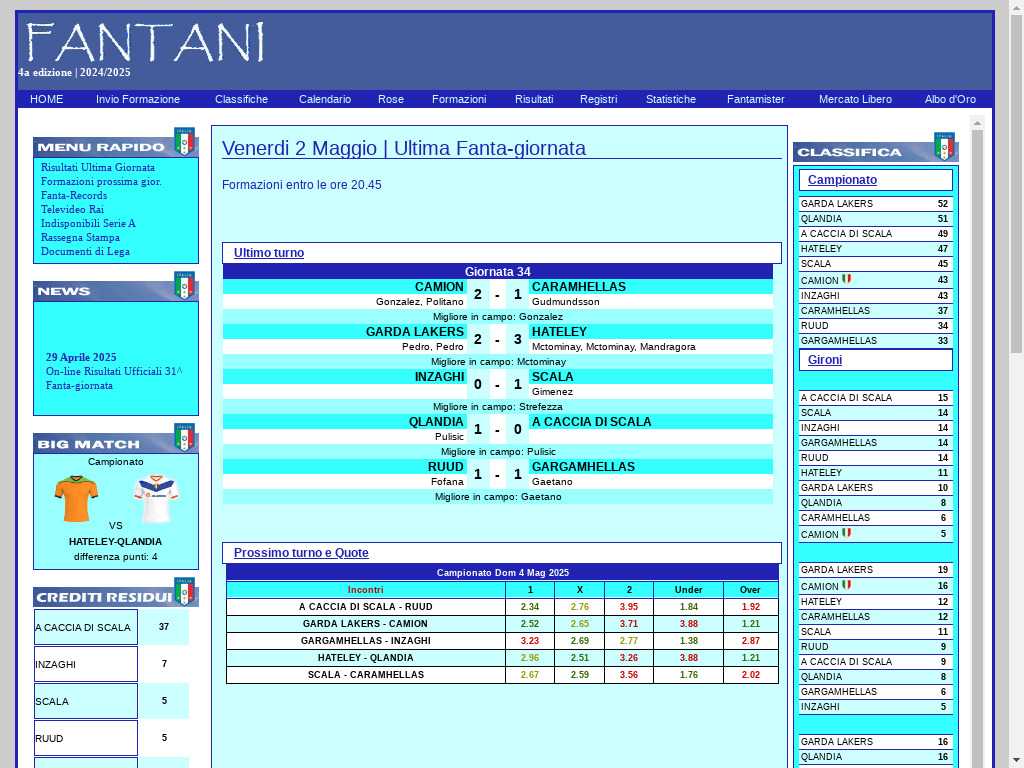Image resolution: width=1024 pixels, height=768 pixels.
Task: Go to the HOME menu item
Action: 46,99
